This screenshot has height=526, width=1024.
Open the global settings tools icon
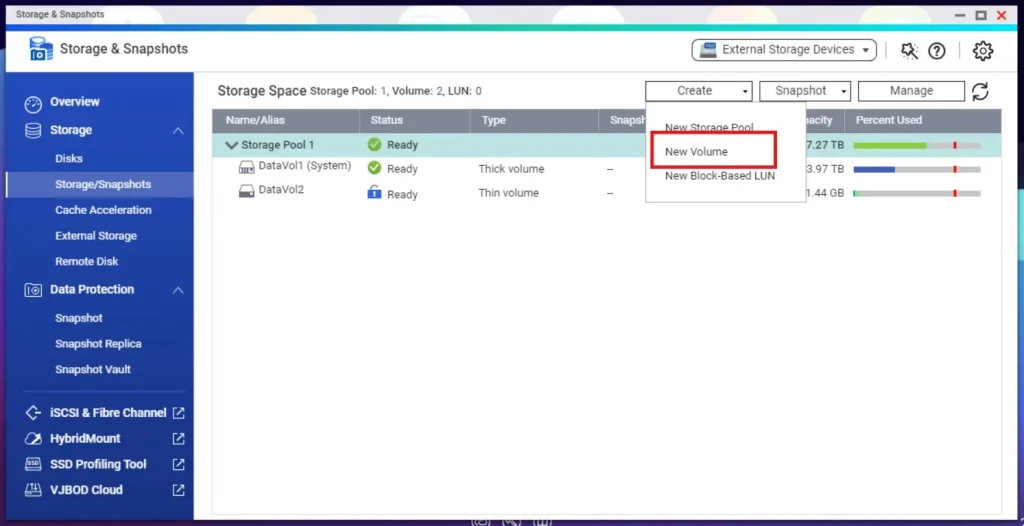coord(909,50)
